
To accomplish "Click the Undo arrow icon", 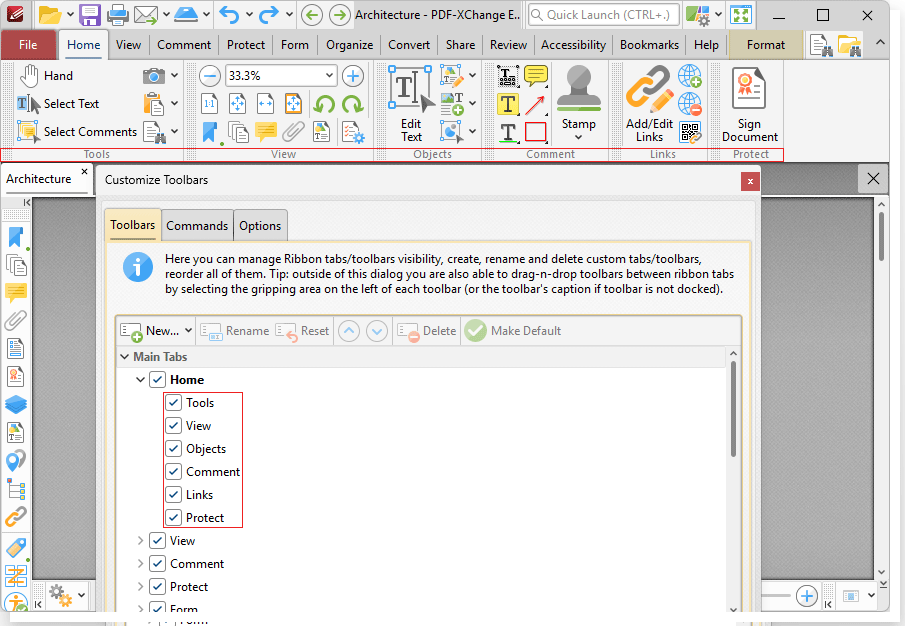I will click(x=230, y=15).
